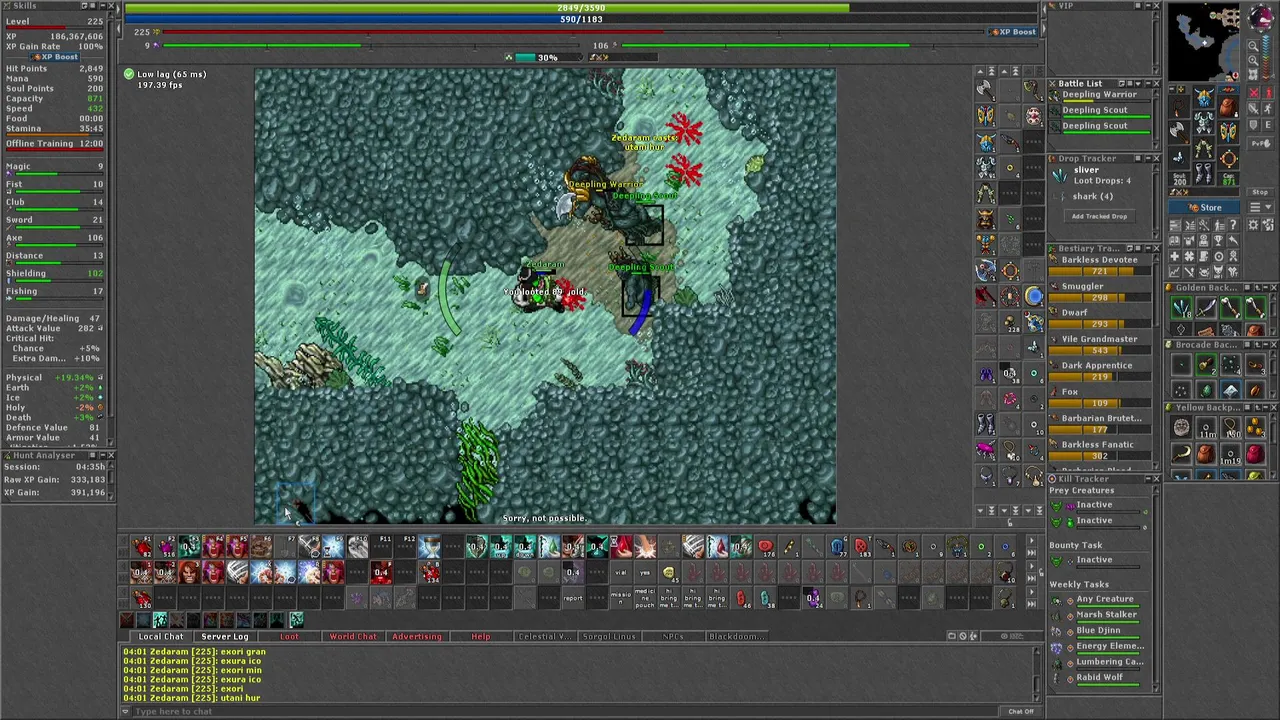The height and width of the screenshot is (720, 1280).
Task: Click the Magic skill row
Action: pyautogui.click(x=55, y=168)
